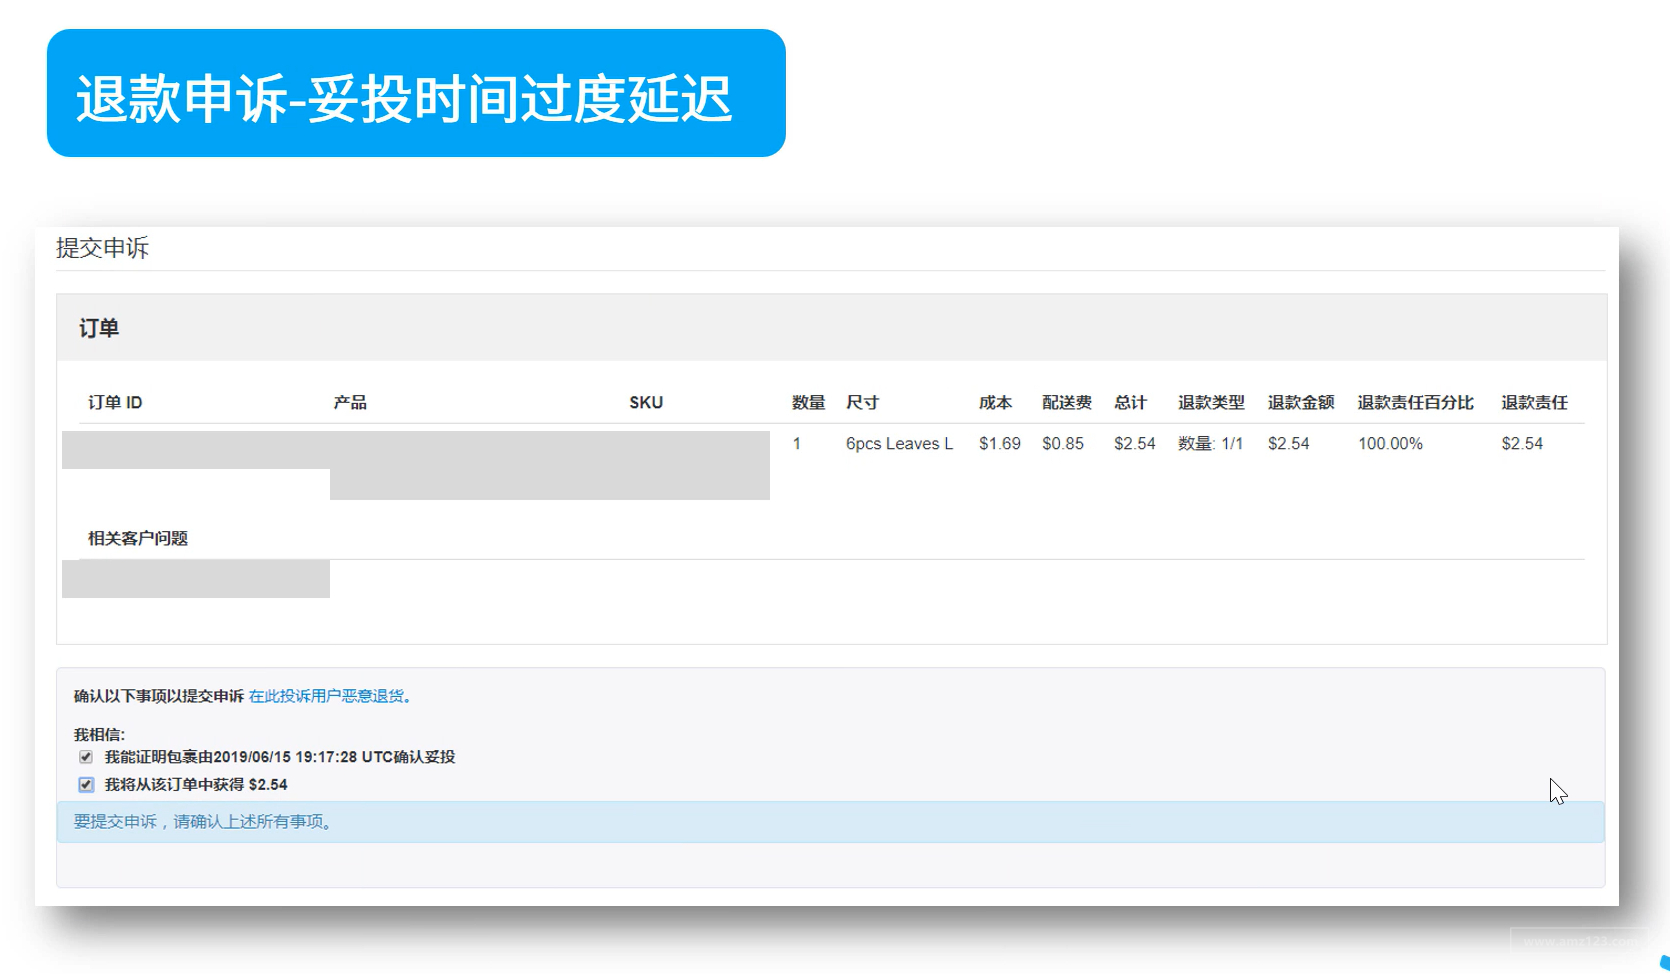The width and height of the screenshot is (1670, 974).
Task: Select the 尺寸 column header
Action: point(862,402)
